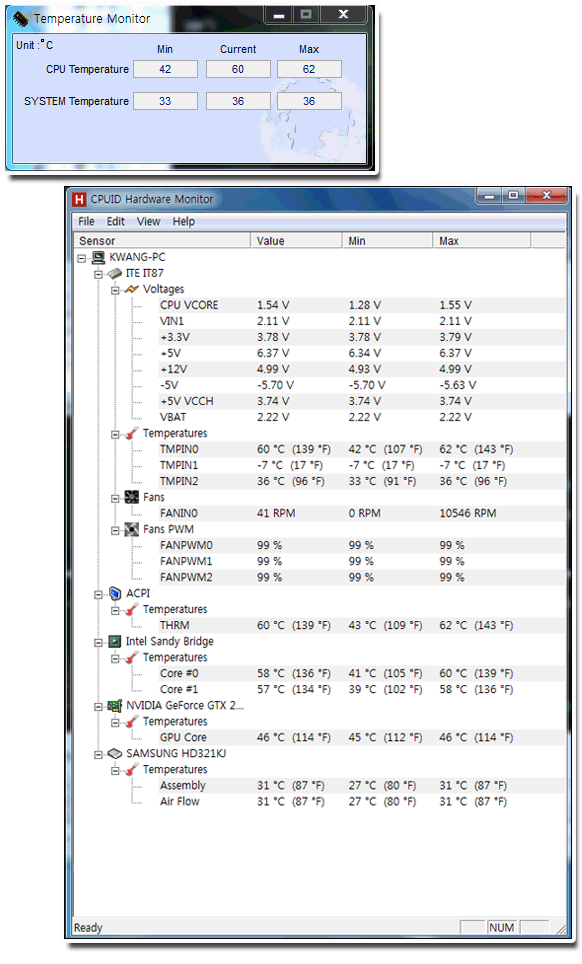Collapse the Fans PWM group

[x=115, y=530]
